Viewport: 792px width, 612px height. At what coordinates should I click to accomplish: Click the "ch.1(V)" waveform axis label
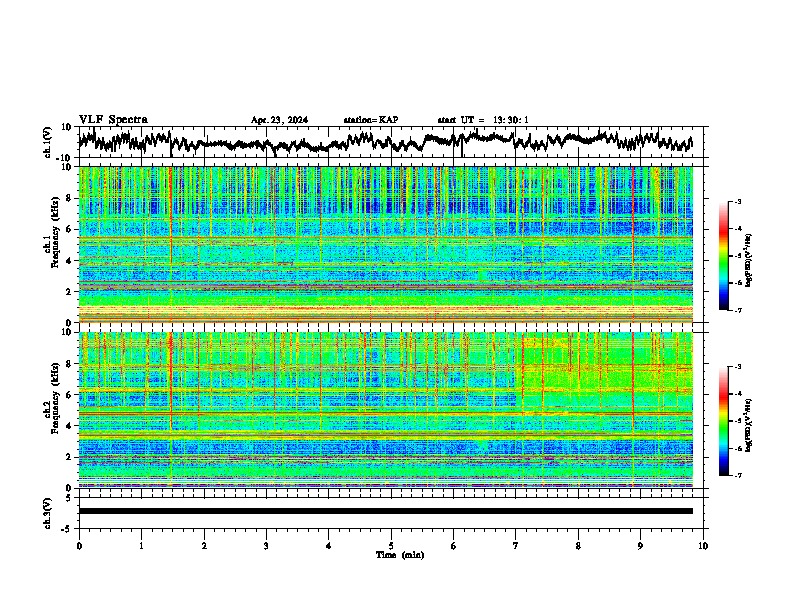48,142
